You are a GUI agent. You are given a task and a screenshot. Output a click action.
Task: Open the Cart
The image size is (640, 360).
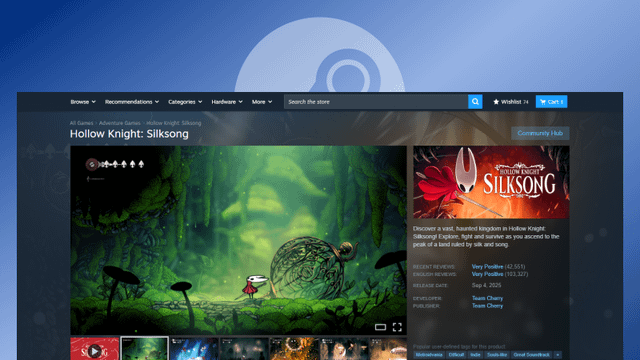pos(551,102)
